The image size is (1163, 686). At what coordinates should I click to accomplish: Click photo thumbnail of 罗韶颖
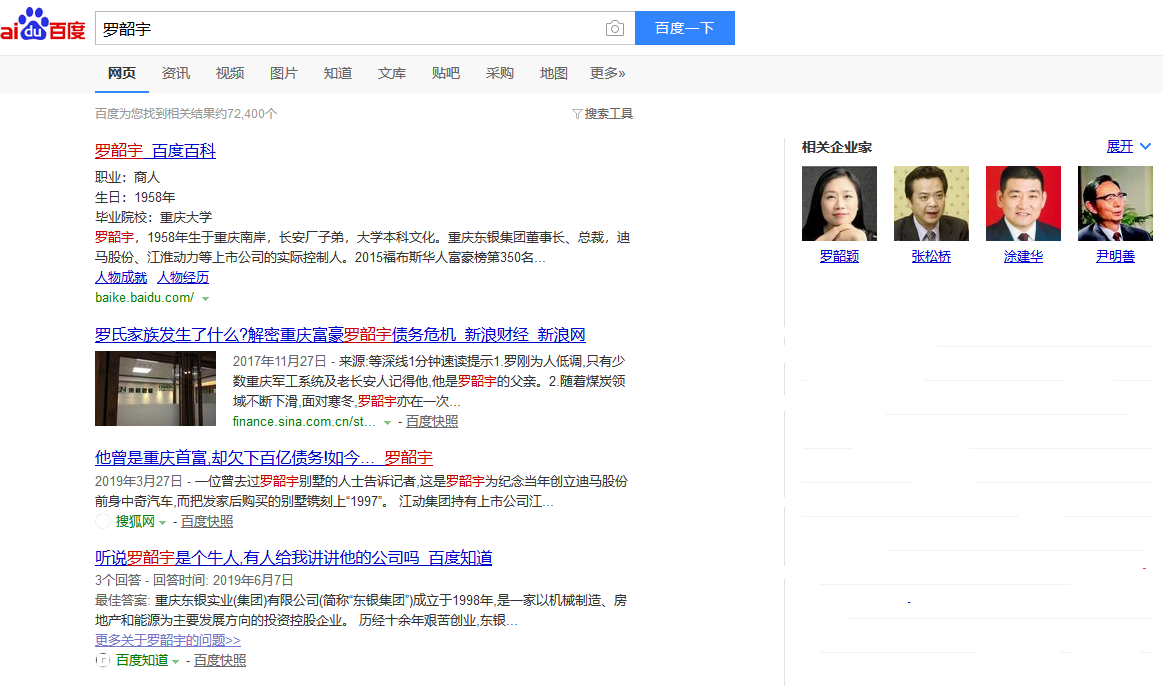point(839,204)
